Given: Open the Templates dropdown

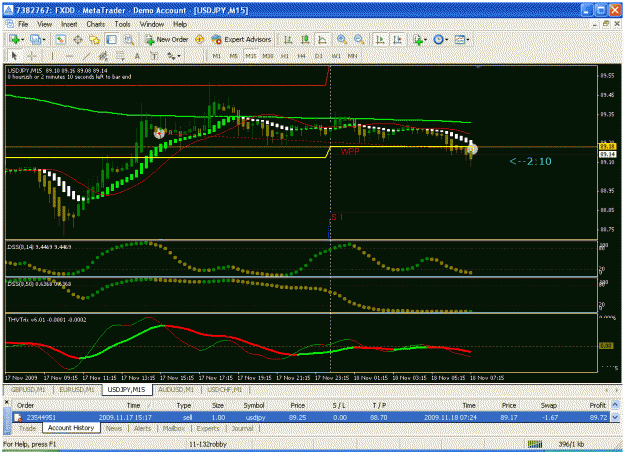Looking at the screenshot, I should point(462,39).
